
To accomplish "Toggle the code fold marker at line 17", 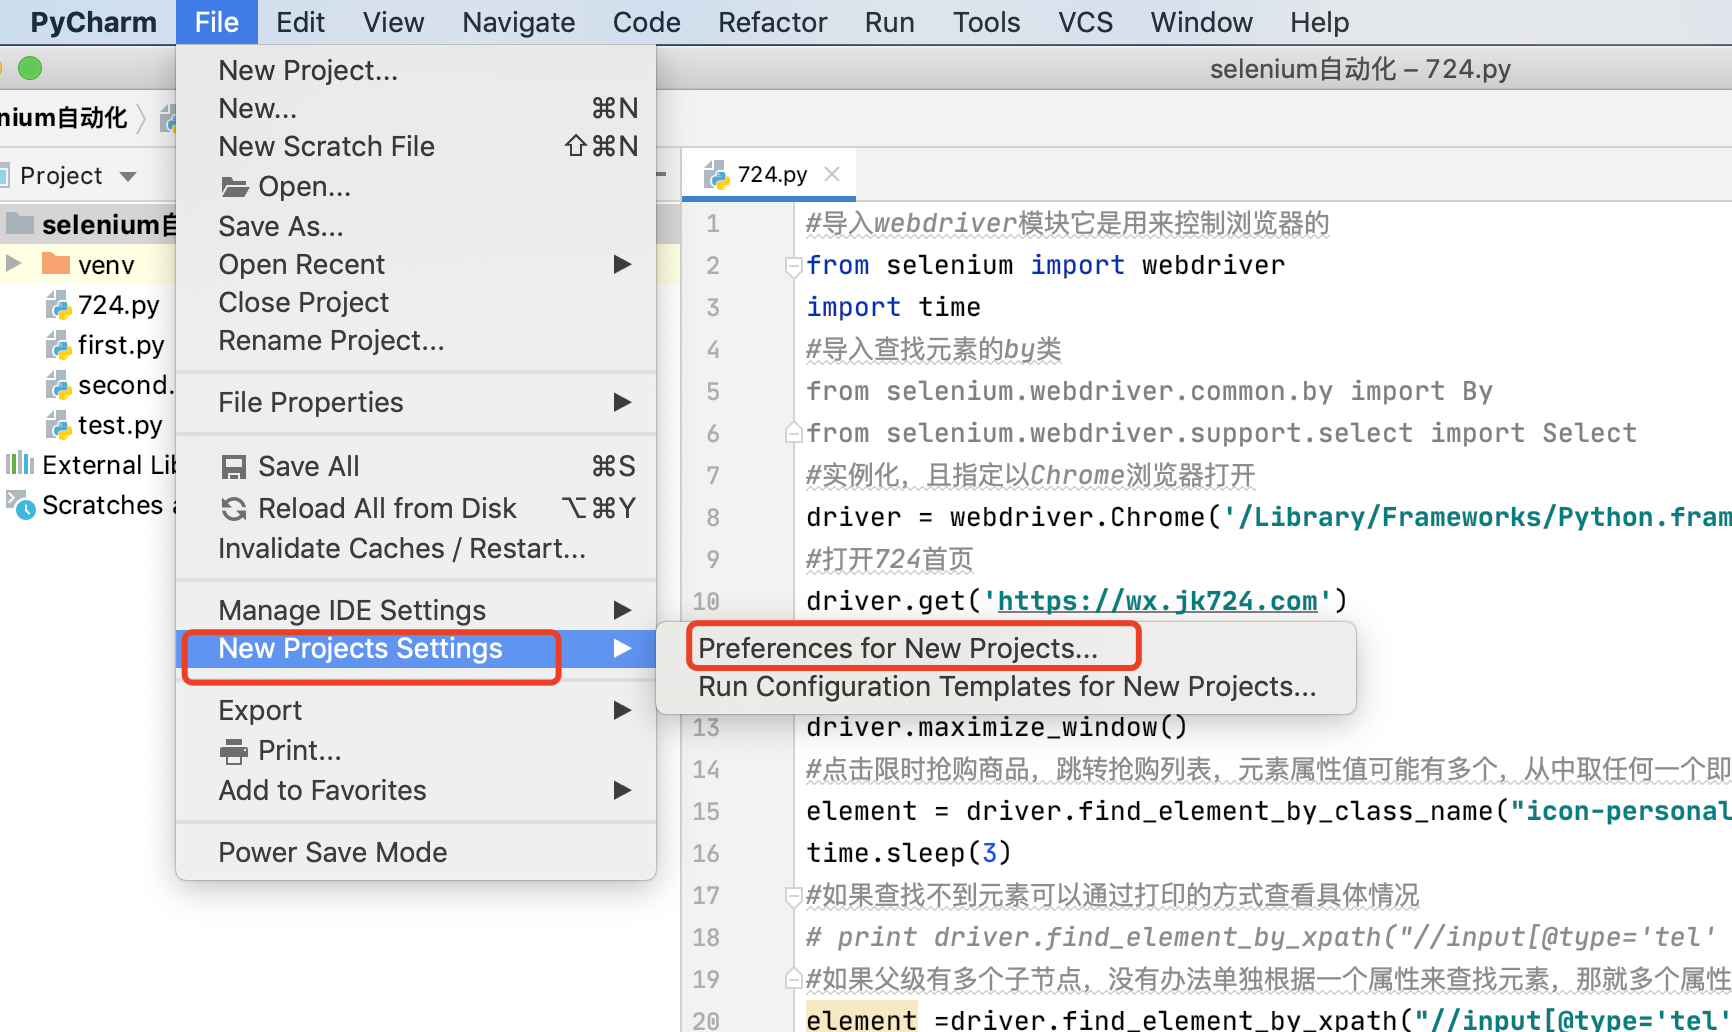I will [794, 896].
